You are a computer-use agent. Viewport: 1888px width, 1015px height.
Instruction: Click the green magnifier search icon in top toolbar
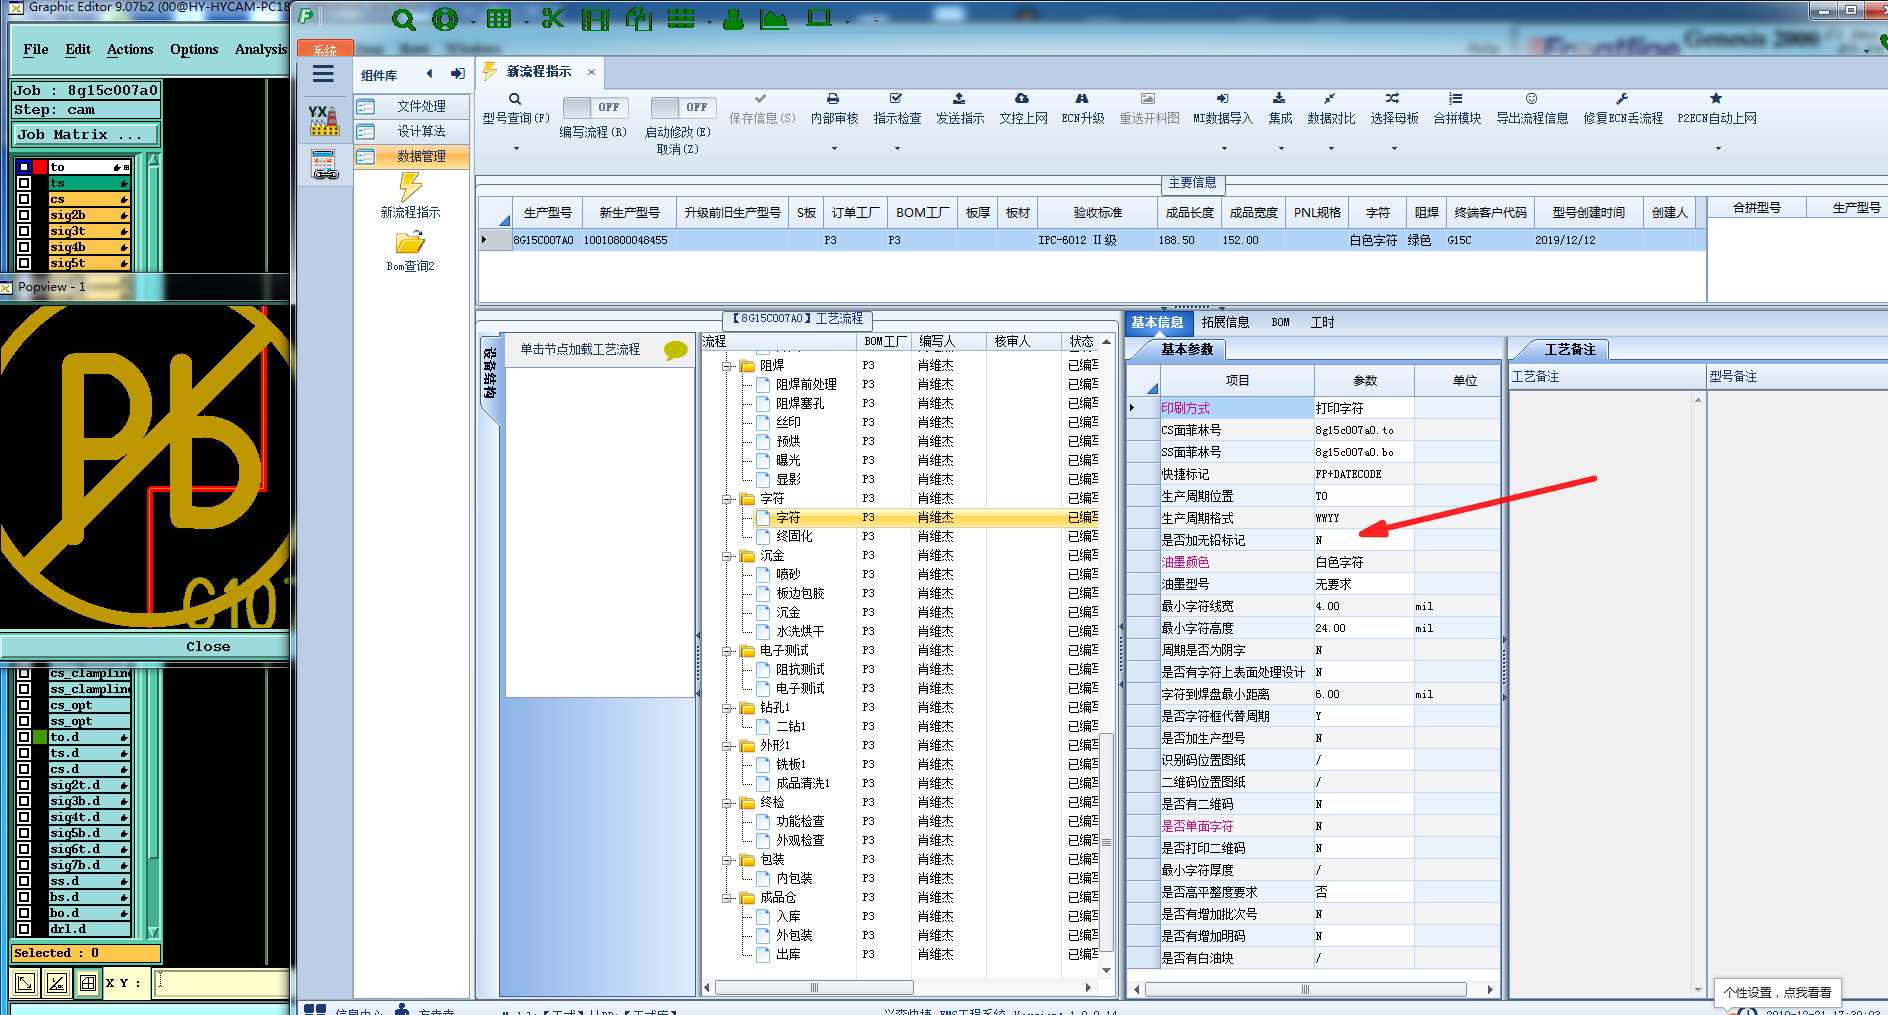pyautogui.click(x=403, y=19)
